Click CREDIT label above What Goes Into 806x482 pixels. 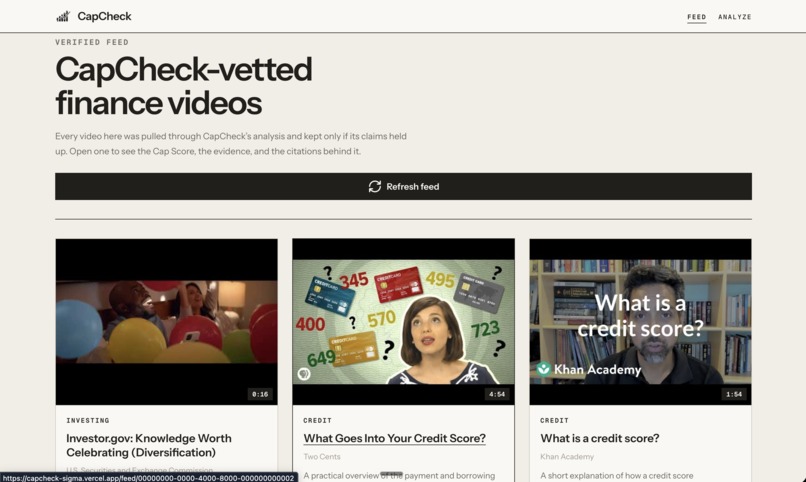(x=318, y=420)
